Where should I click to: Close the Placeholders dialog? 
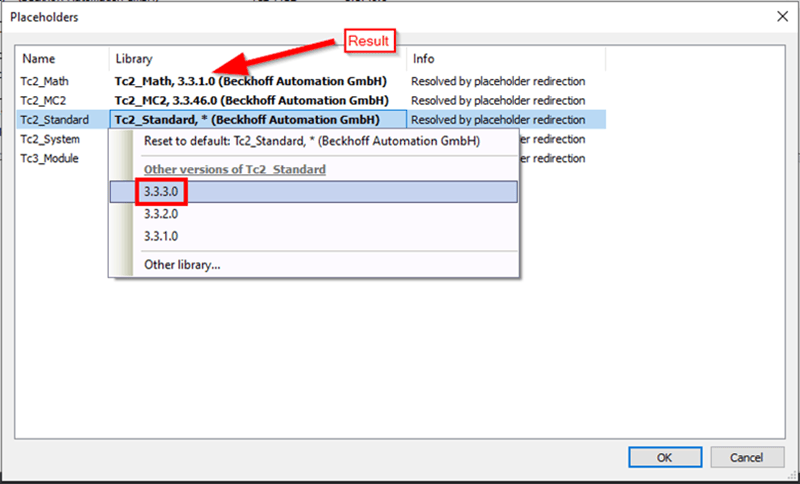point(782,17)
